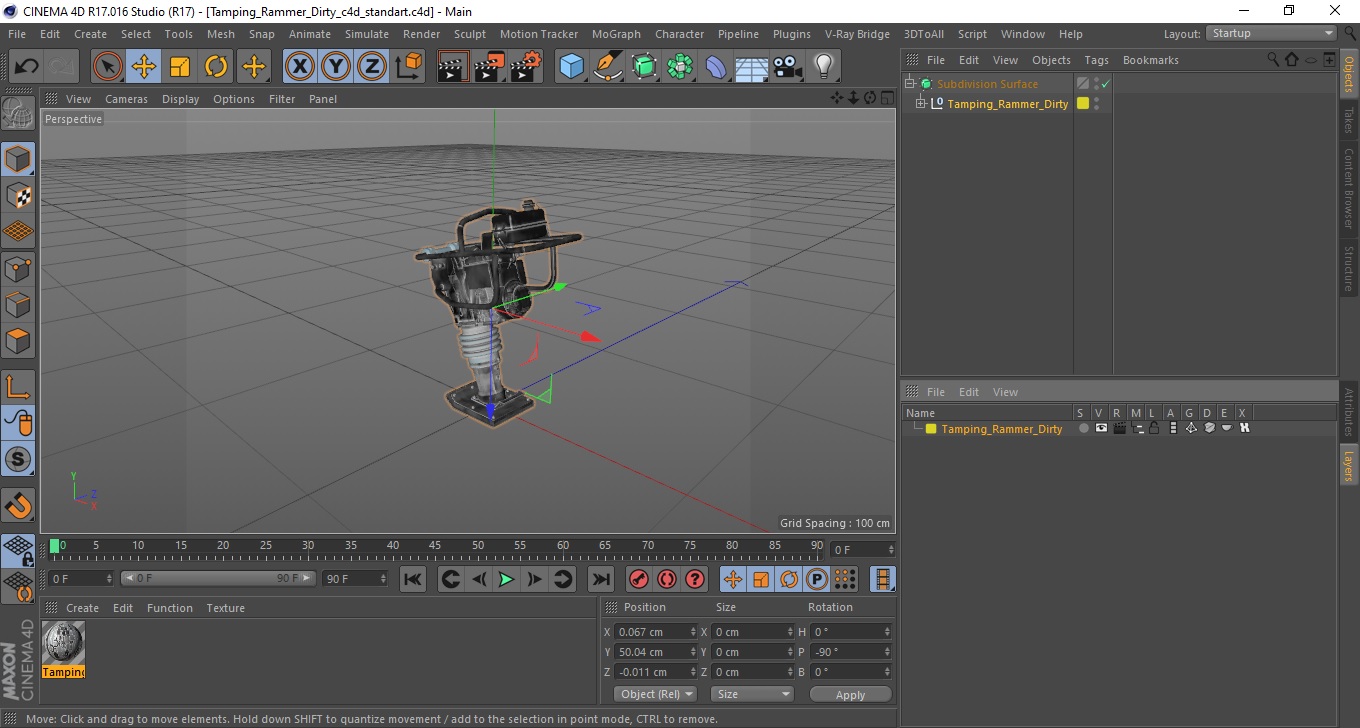Viewport: 1360px width, 728px height.
Task: Open the Spline pen tool
Action: 608,67
